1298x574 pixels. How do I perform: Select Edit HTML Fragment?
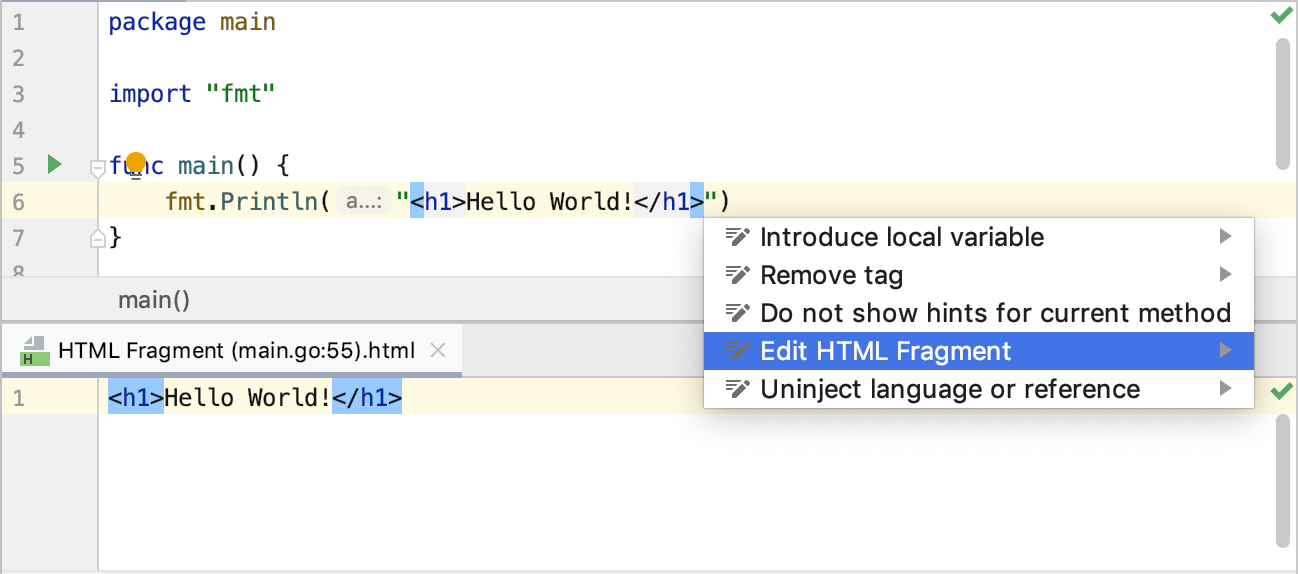[979, 351]
